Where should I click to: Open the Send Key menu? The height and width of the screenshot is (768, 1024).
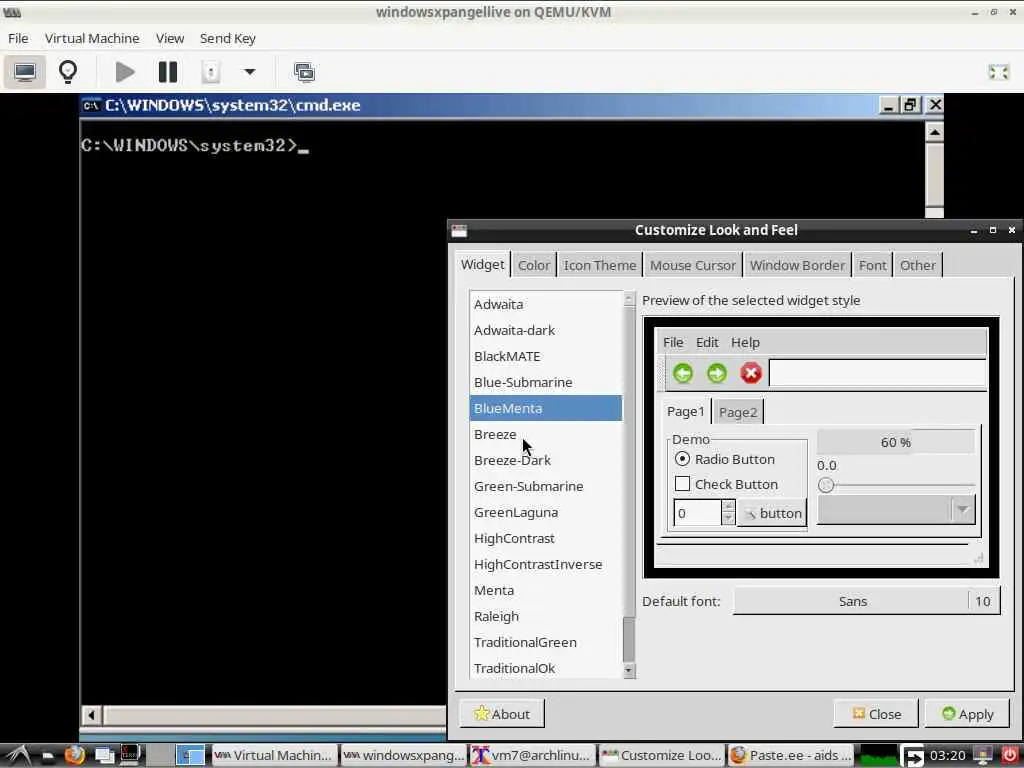click(227, 39)
